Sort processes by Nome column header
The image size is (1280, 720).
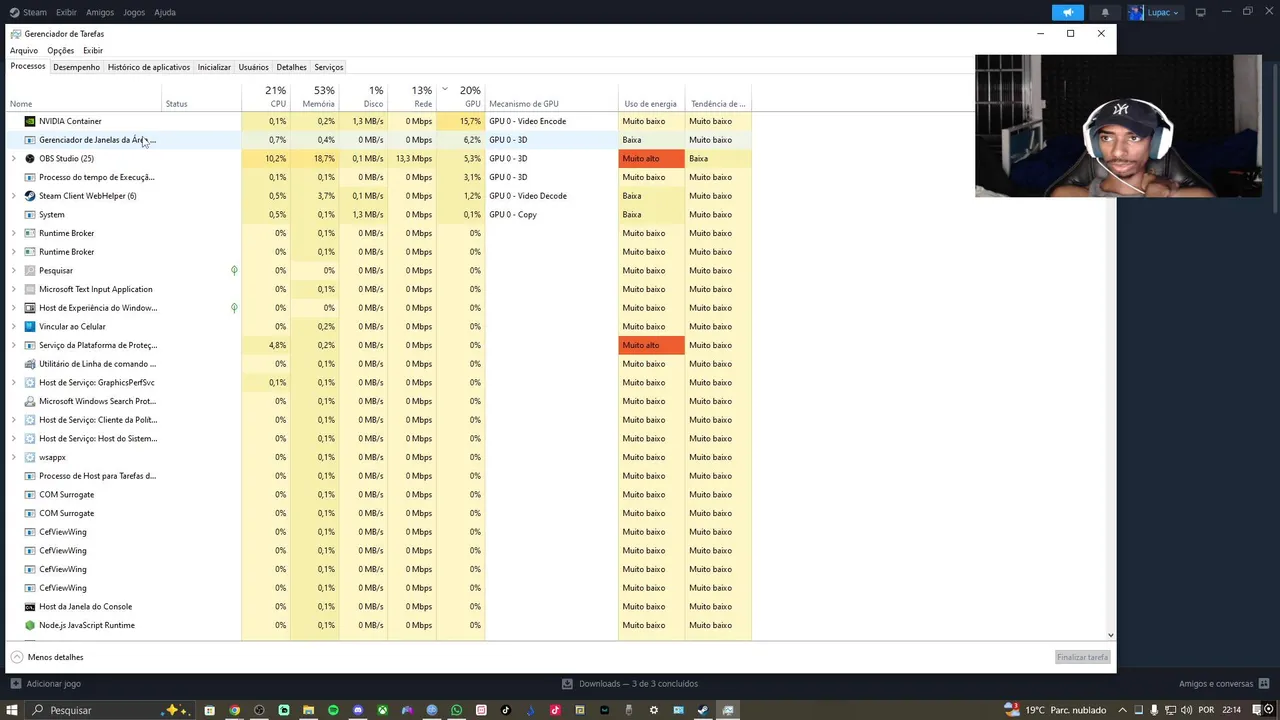click(84, 97)
